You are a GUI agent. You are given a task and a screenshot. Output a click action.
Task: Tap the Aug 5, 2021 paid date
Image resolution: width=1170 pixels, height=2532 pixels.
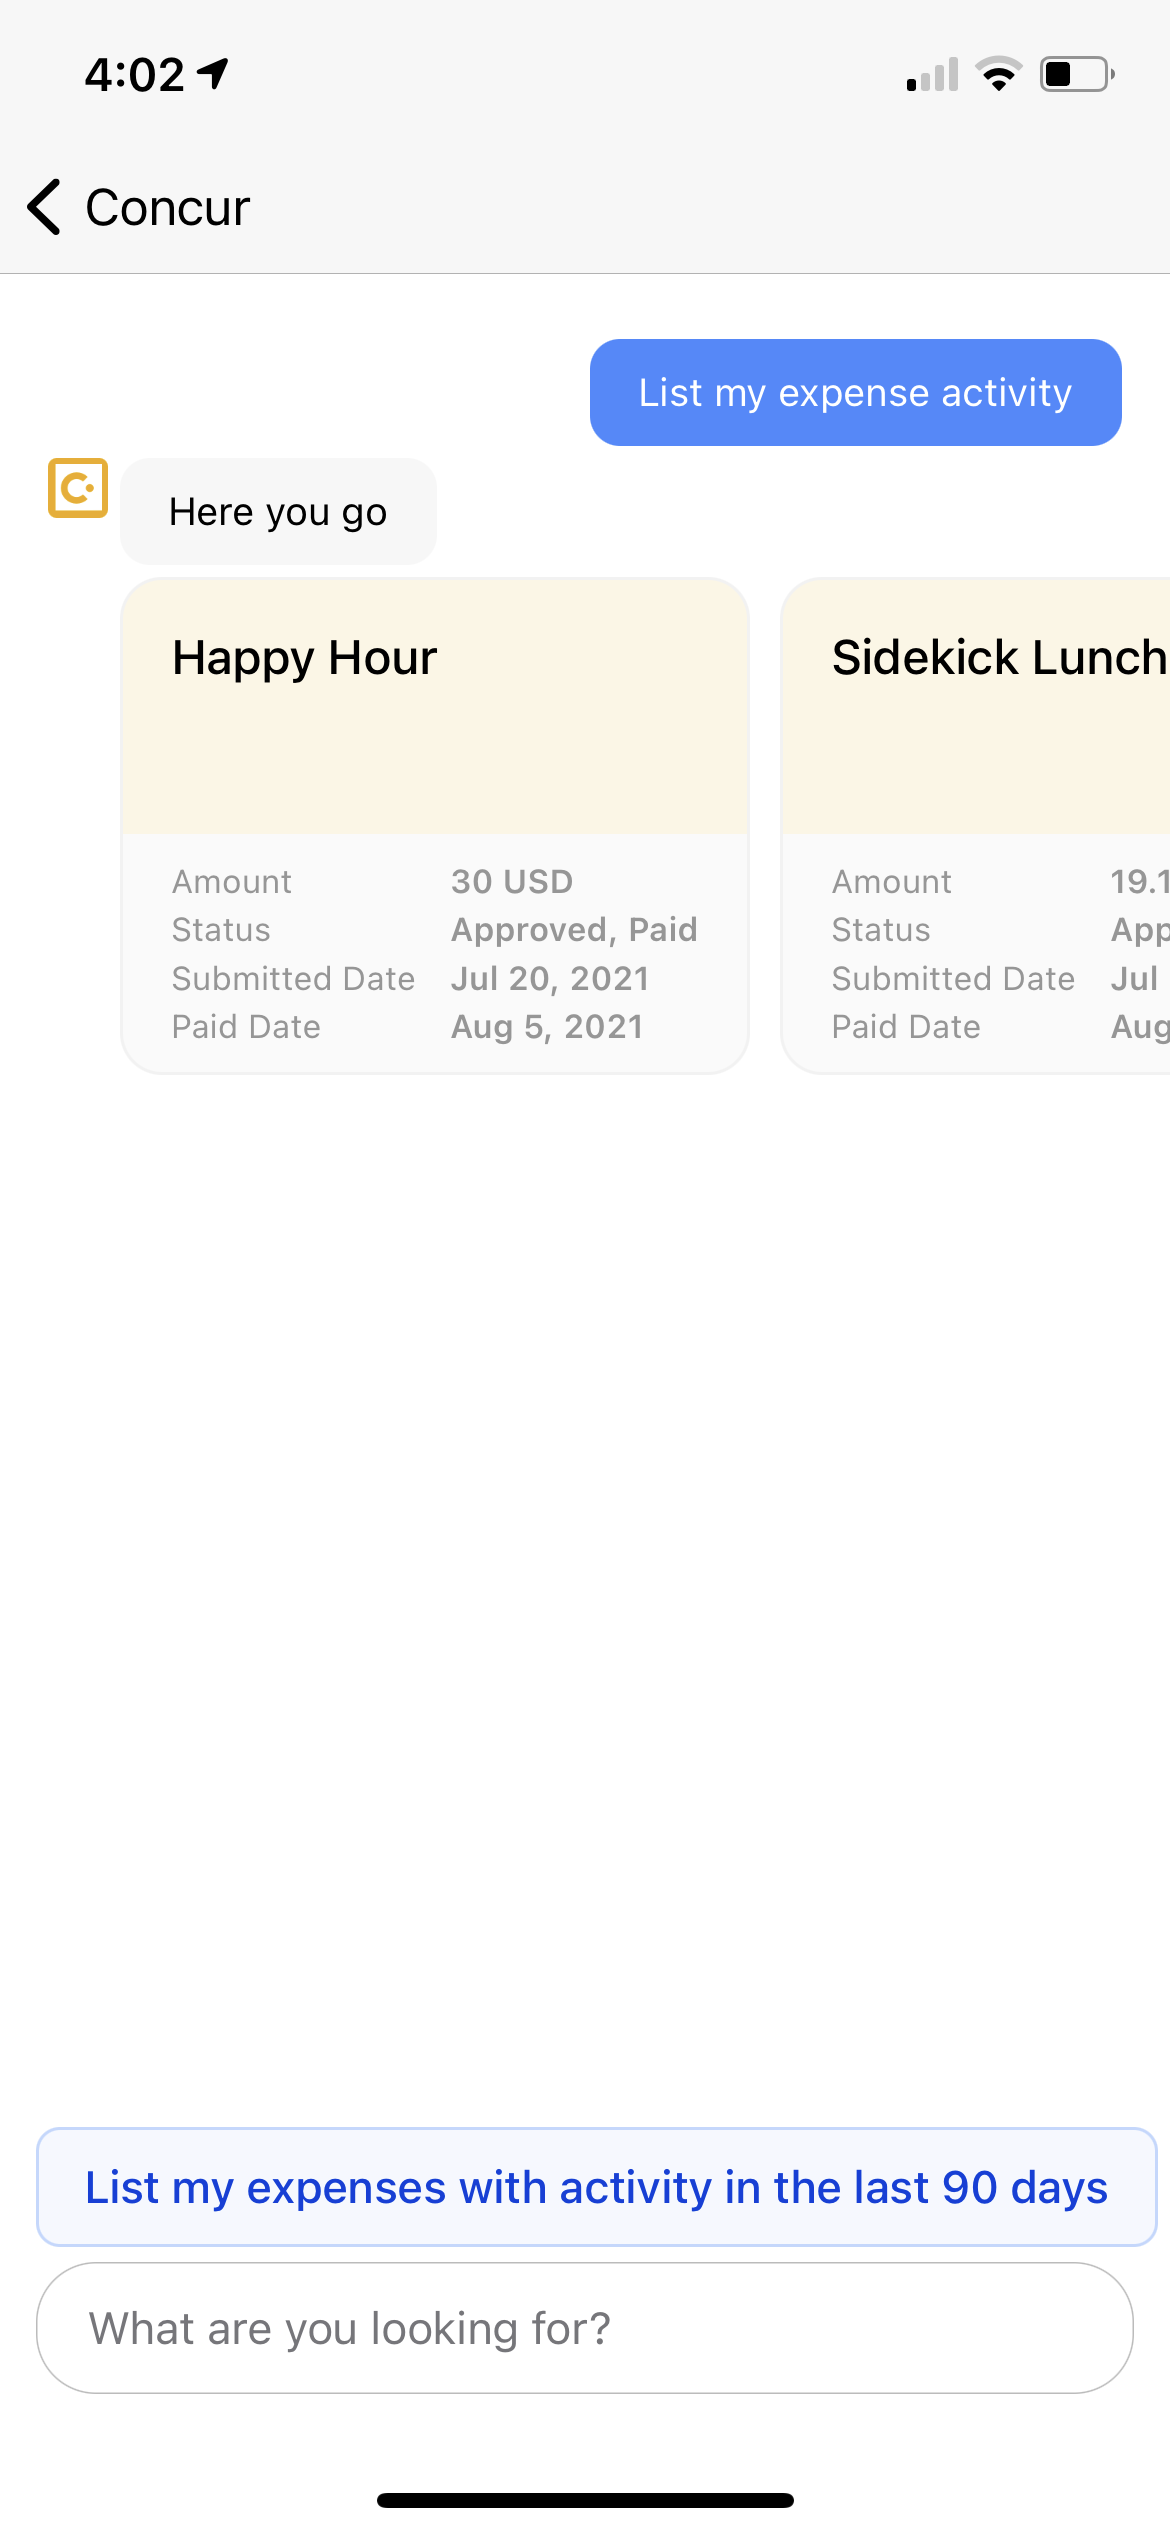click(x=547, y=1027)
